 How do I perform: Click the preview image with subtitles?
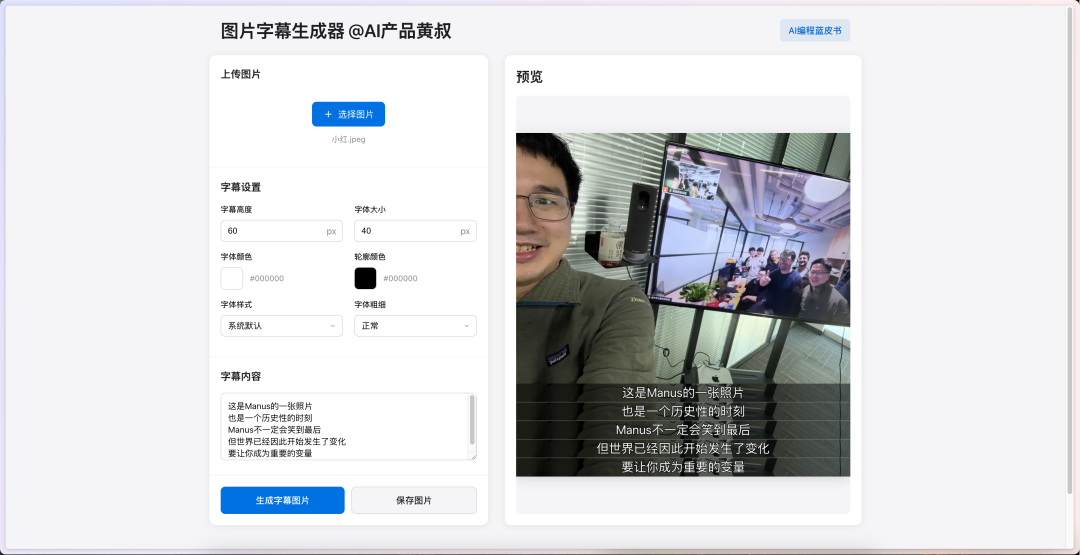[683, 304]
